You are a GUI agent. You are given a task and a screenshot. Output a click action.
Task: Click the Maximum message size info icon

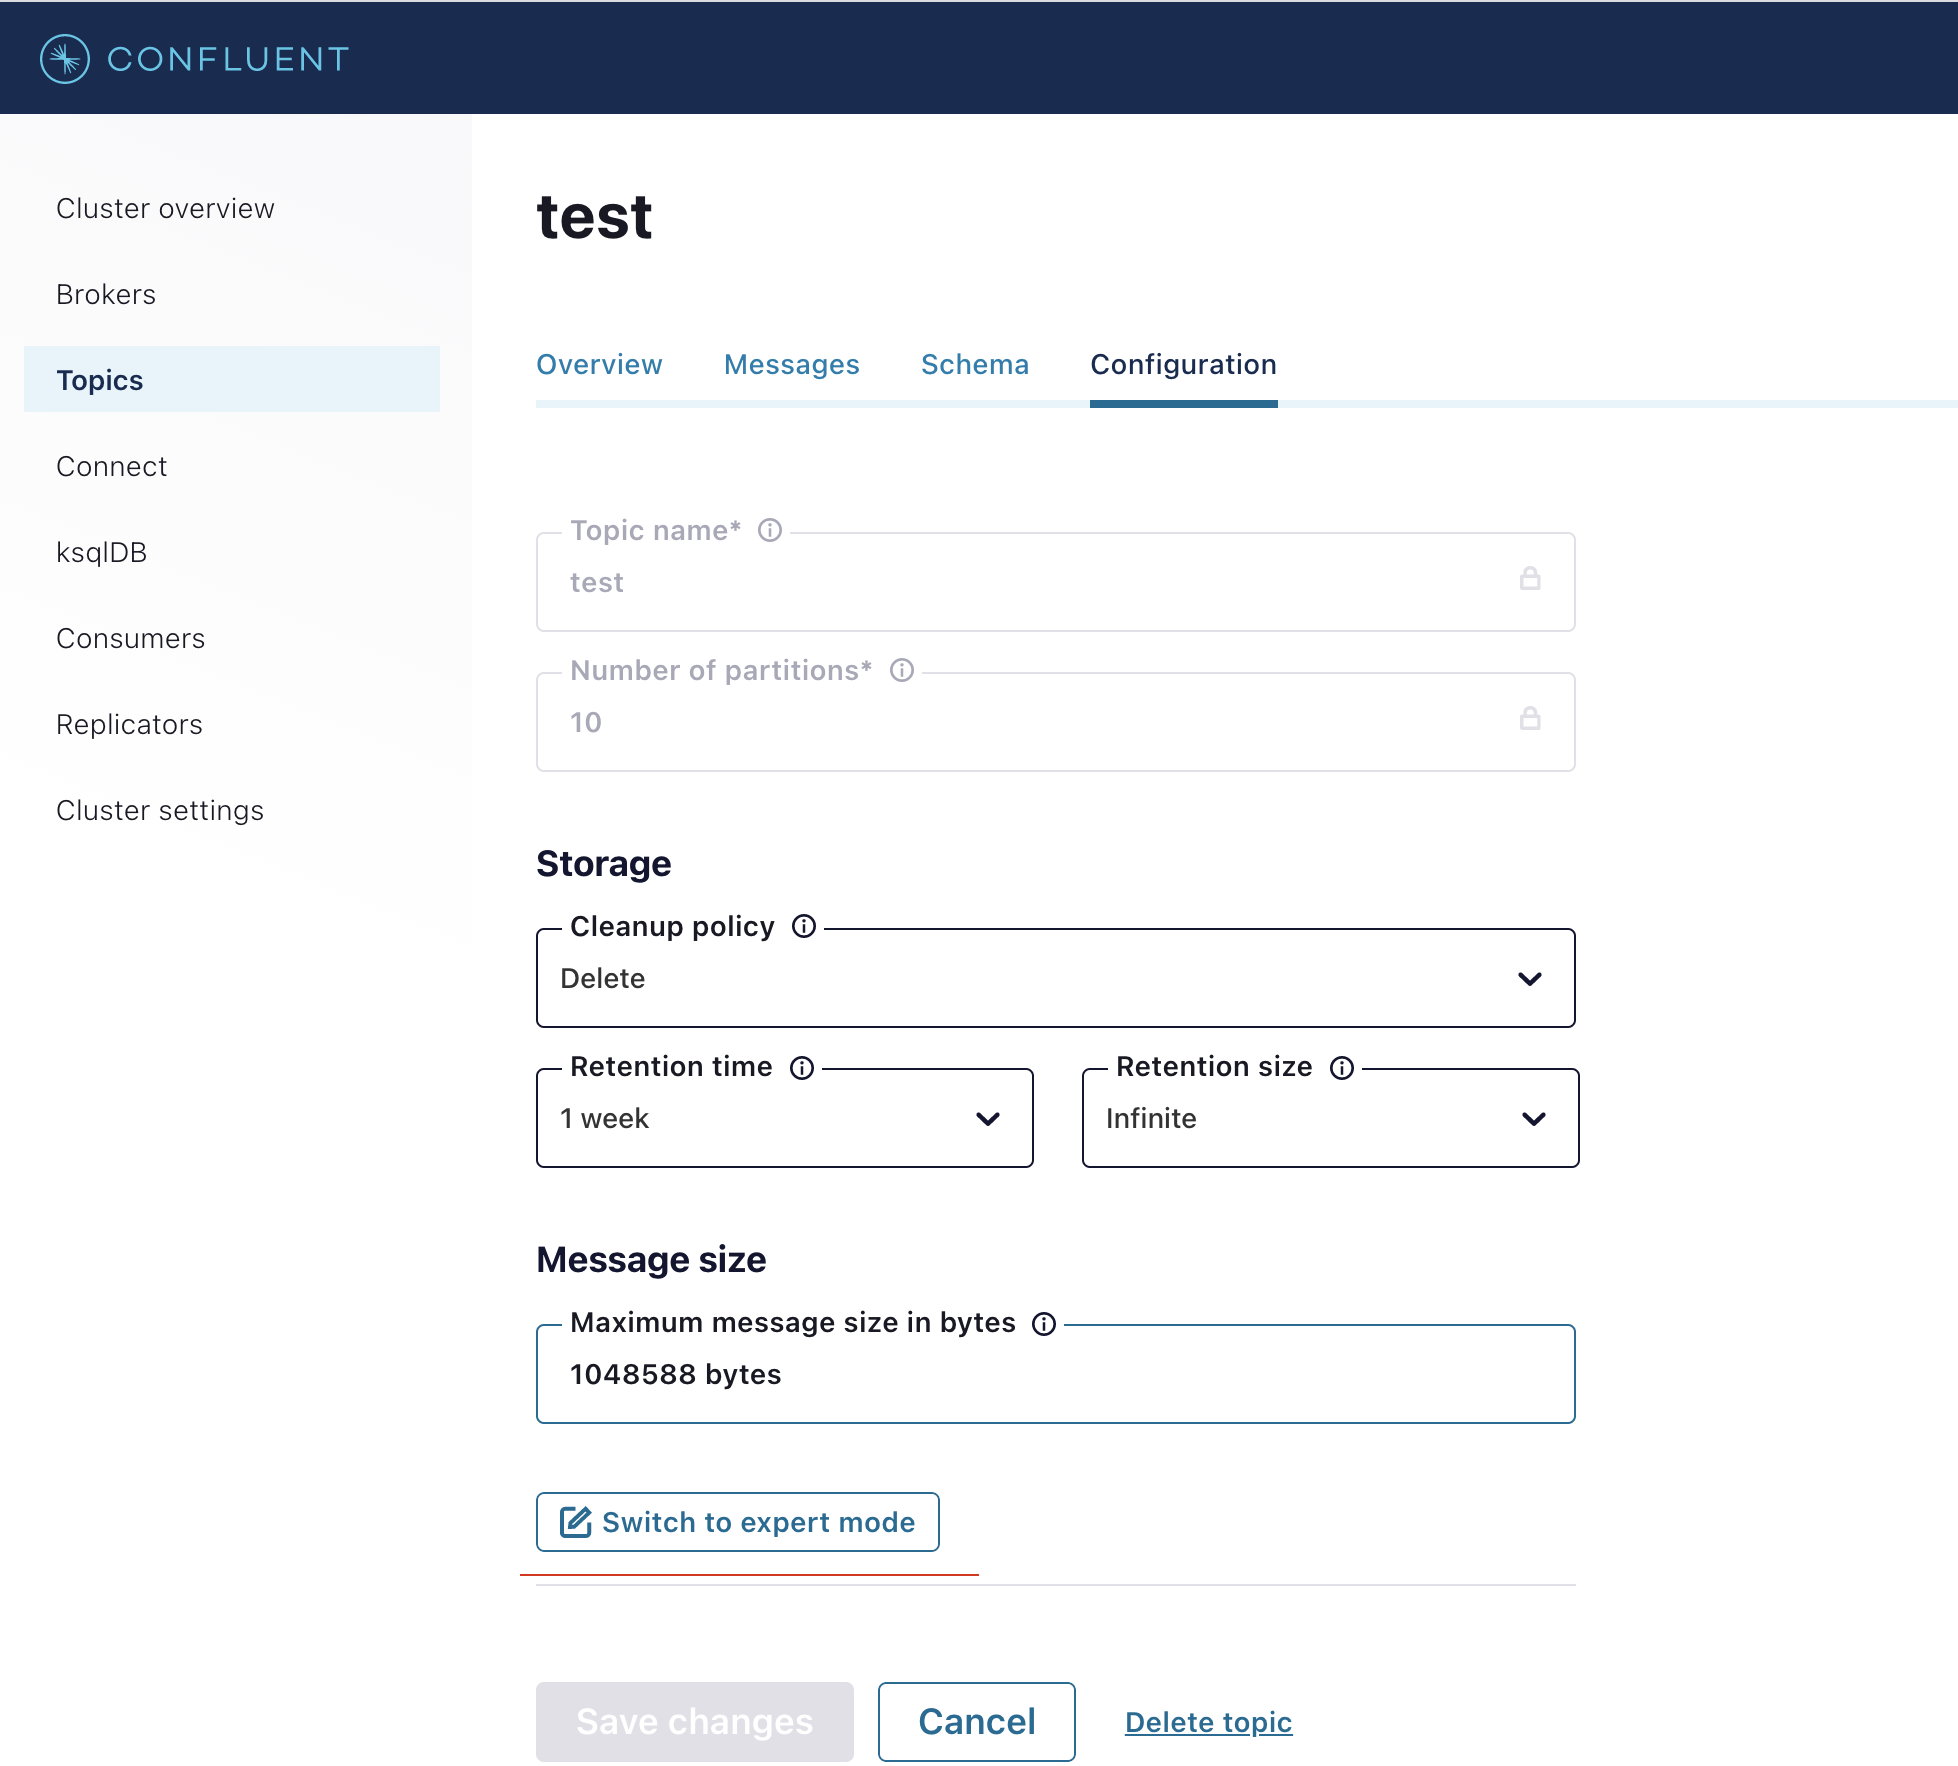[x=1044, y=1323]
